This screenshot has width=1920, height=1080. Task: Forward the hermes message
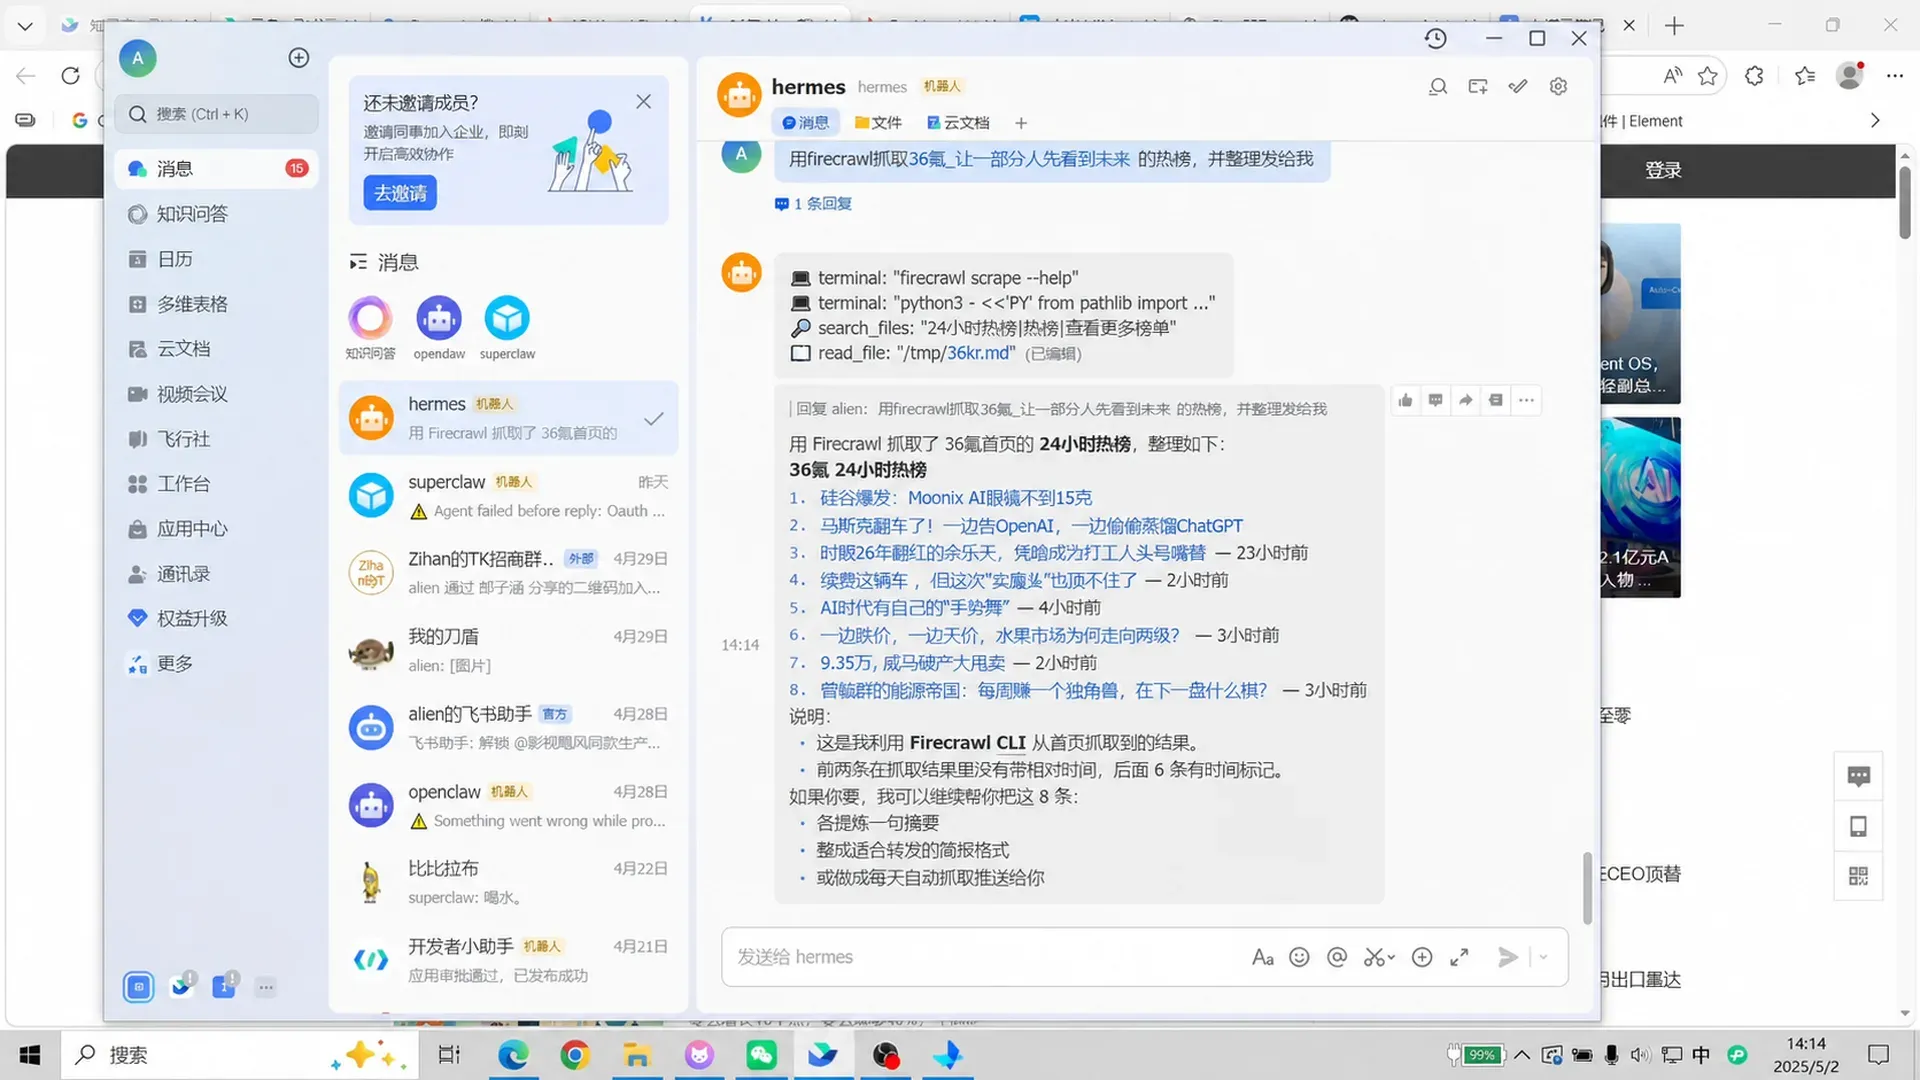pos(1466,401)
